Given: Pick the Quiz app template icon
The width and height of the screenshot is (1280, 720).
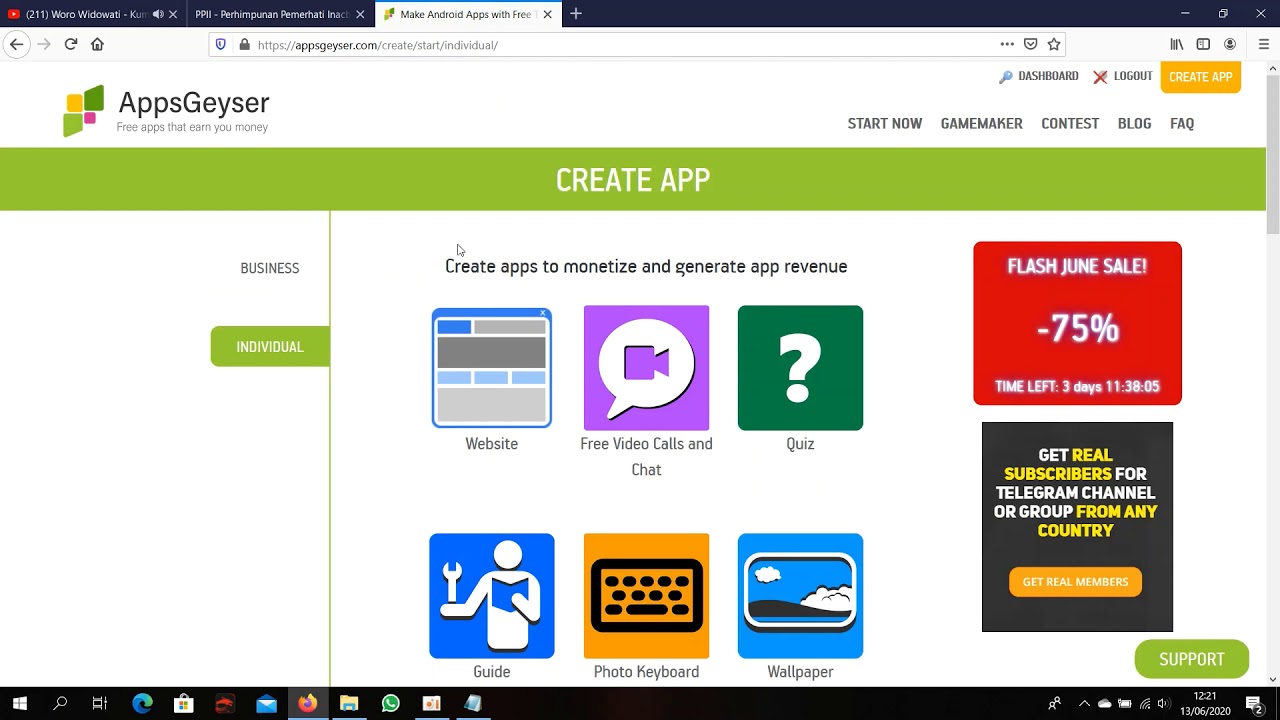Looking at the screenshot, I should pos(800,368).
